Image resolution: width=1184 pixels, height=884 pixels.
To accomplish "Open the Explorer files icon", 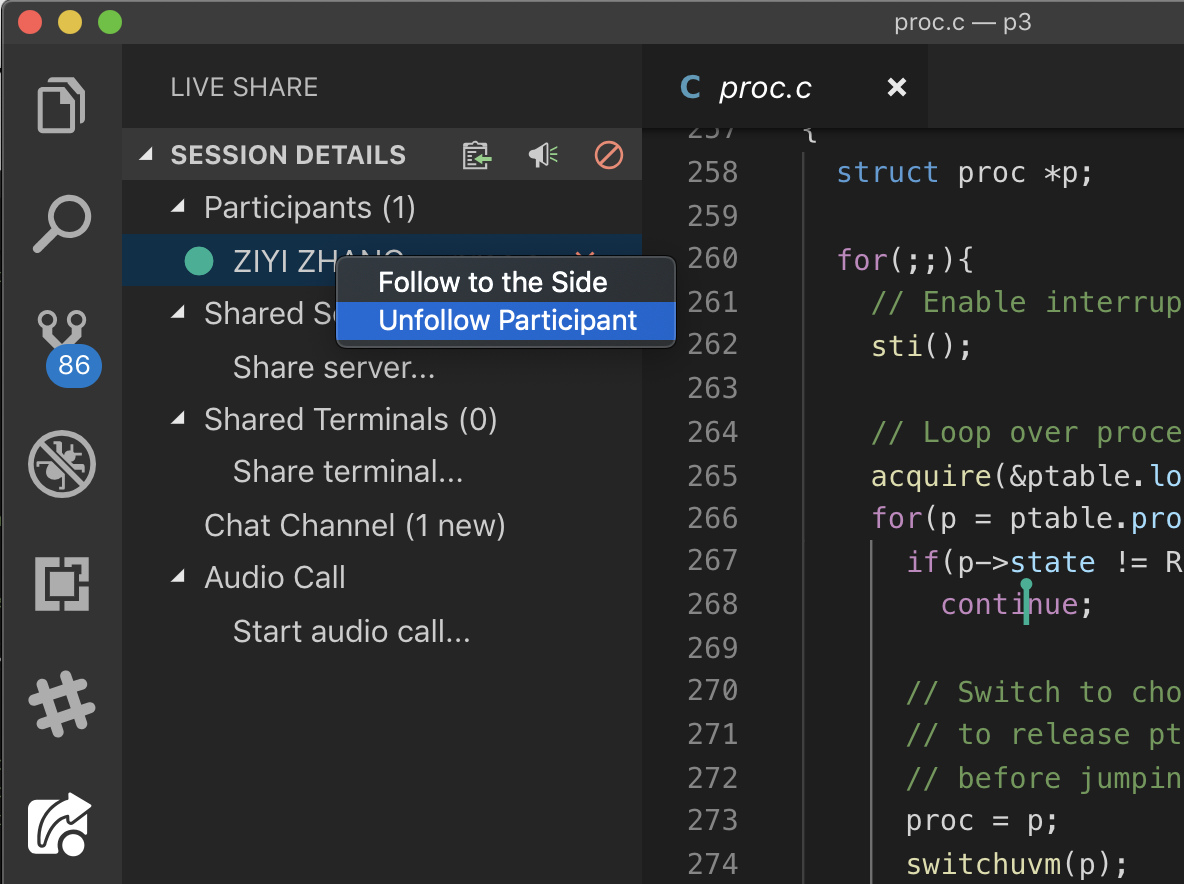I will pyautogui.click(x=61, y=105).
